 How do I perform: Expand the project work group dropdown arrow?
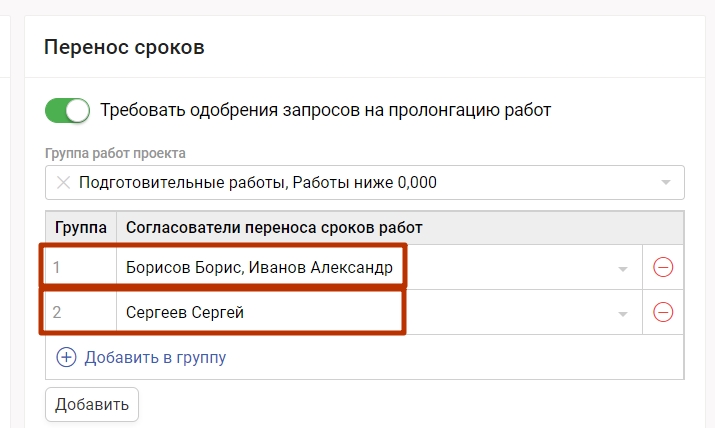pyautogui.click(x=666, y=183)
